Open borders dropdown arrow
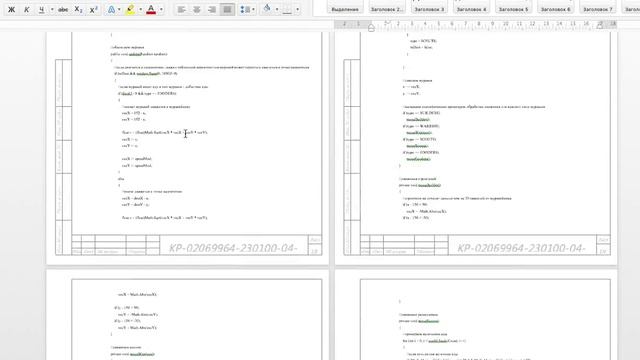Screen dimensions: 640x360 point(298,9)
